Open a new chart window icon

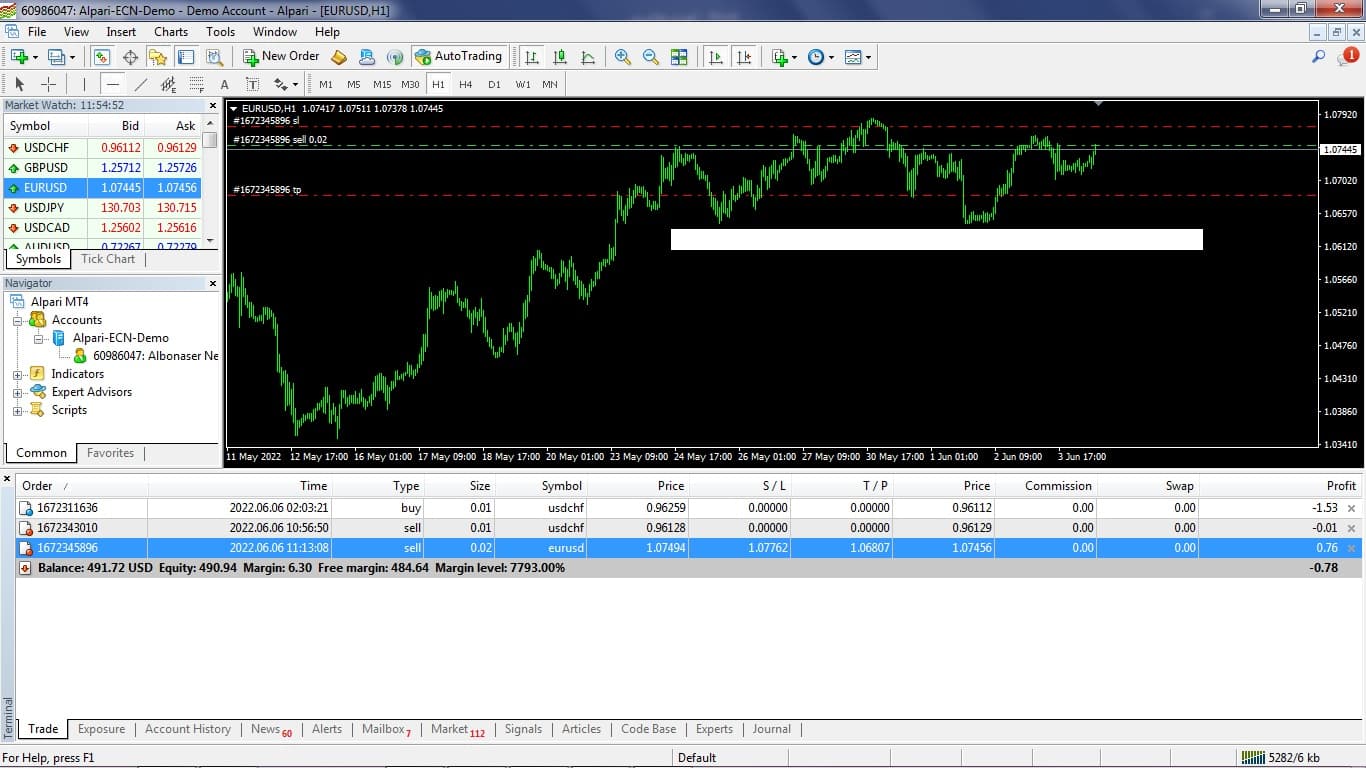pos(19,57)
